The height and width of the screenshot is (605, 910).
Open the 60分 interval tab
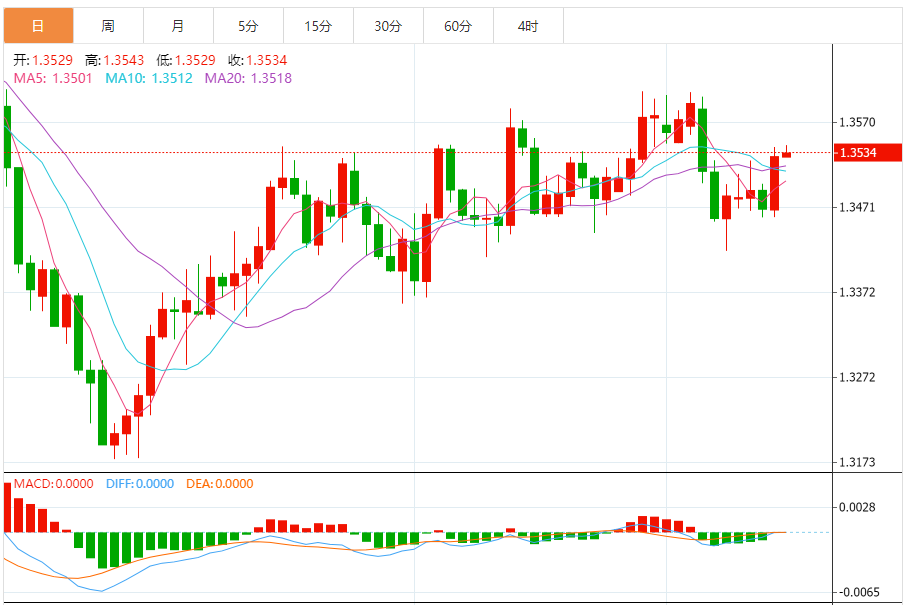[x=458, y=26]
